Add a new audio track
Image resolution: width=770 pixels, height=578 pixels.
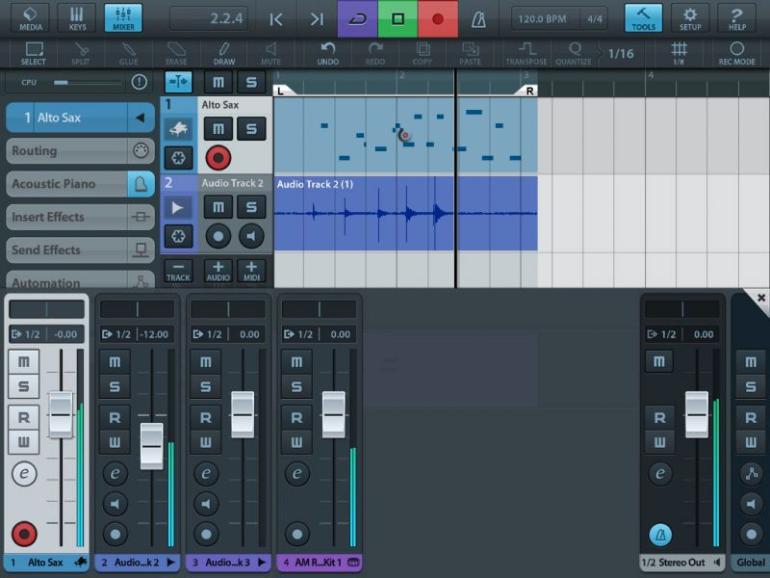[x=218, y=271]
